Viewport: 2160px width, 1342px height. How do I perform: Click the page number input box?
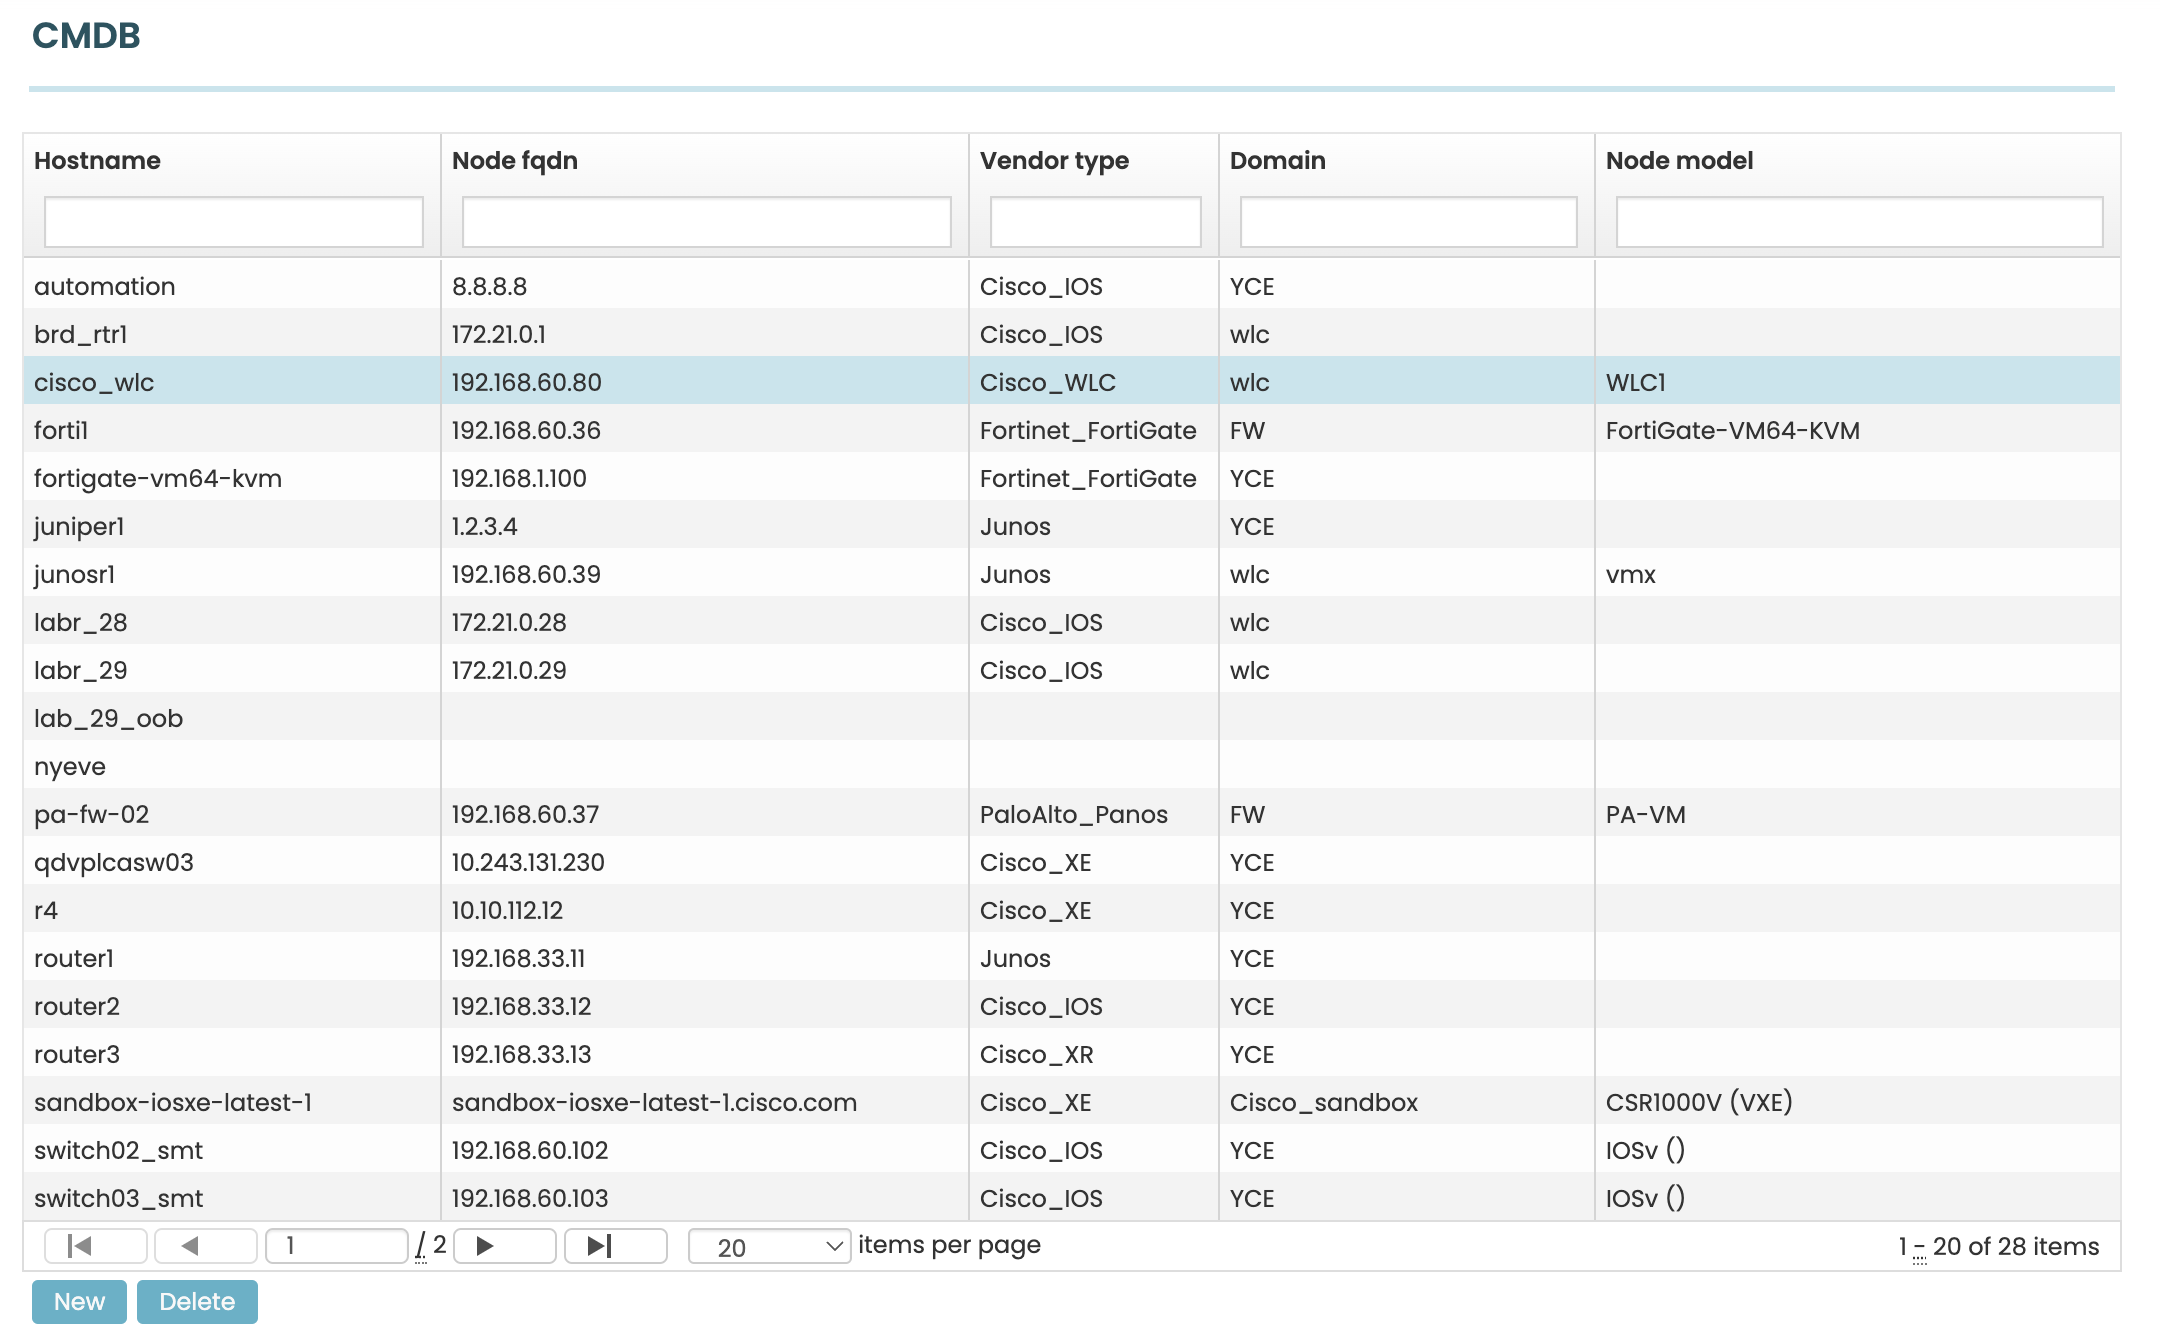[x=337, y=1245]
